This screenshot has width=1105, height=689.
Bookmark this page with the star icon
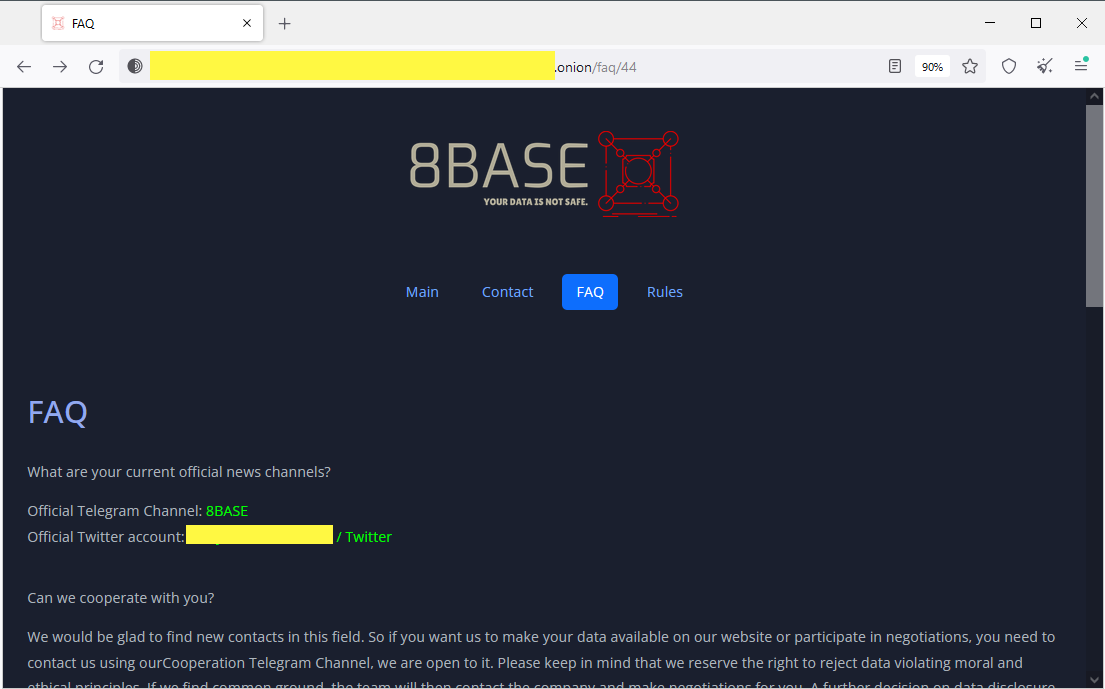click(x=970, y=66)
